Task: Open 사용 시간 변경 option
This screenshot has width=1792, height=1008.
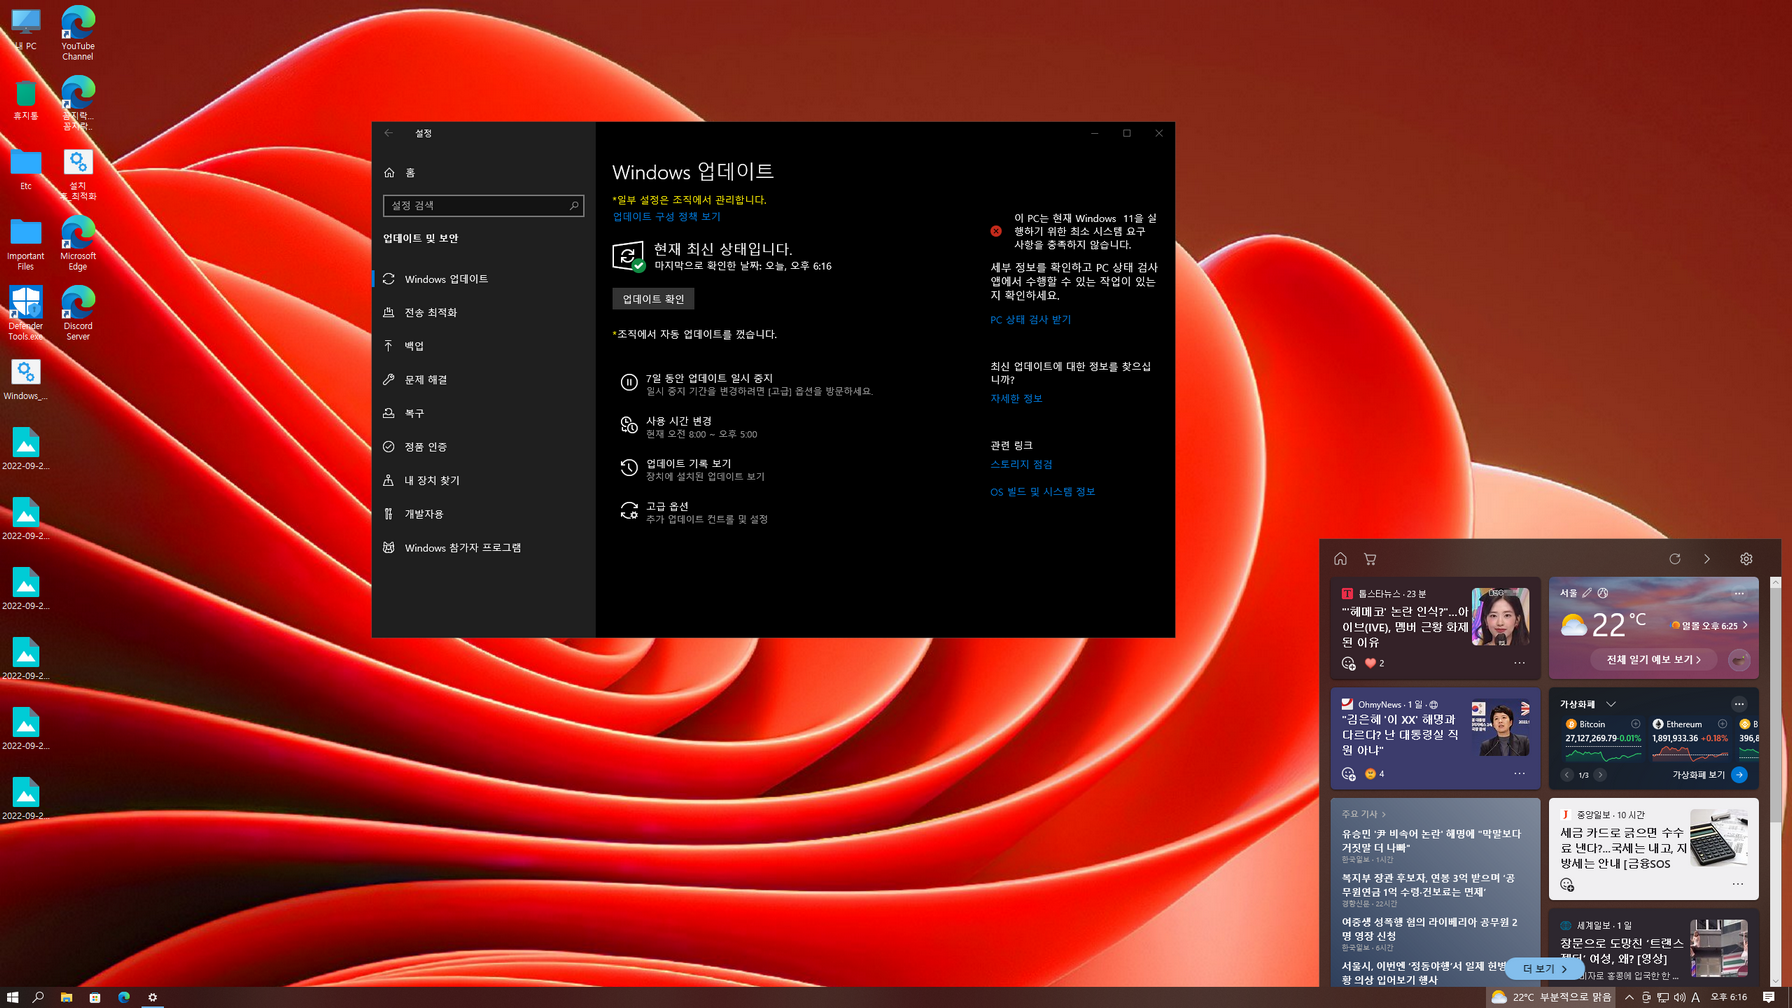Action: (x=689, y=427)
